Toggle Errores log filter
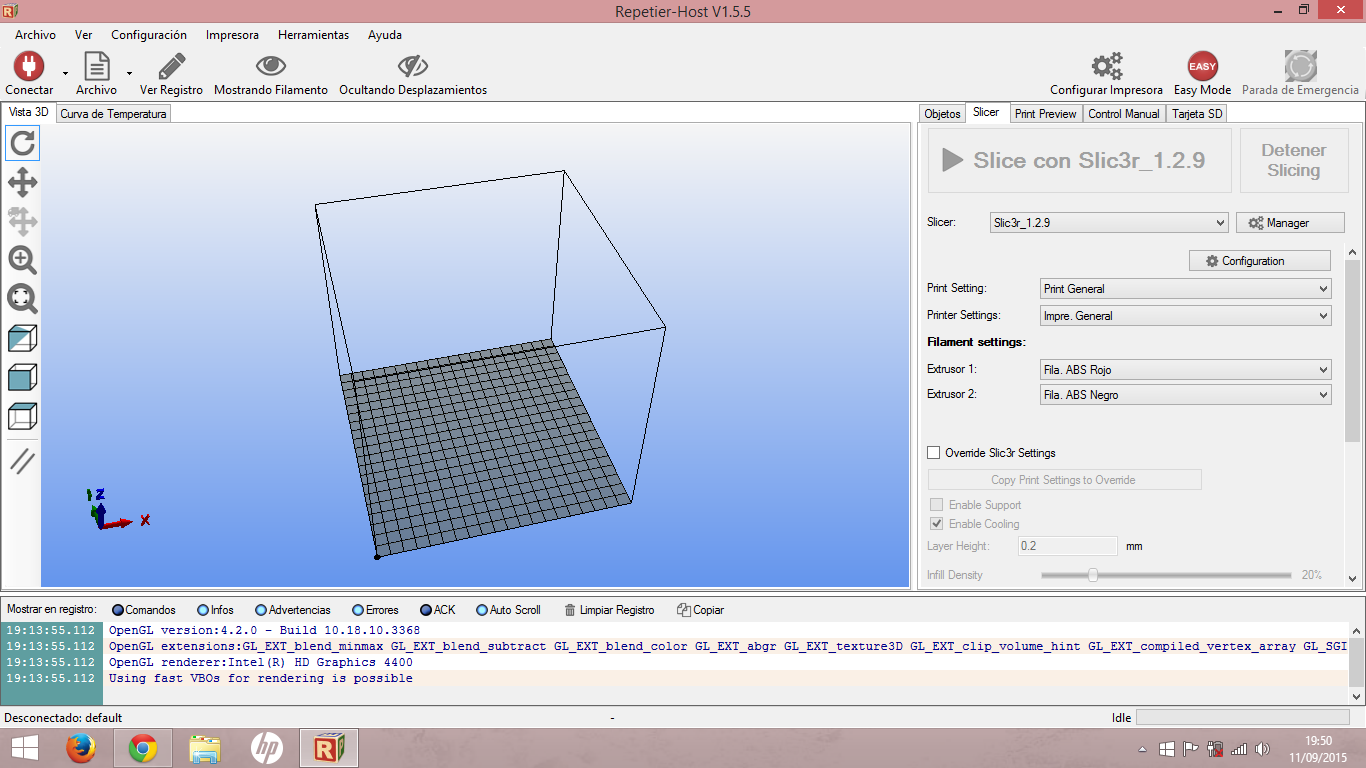1366x768 pixels. click(x=375, y=610)
